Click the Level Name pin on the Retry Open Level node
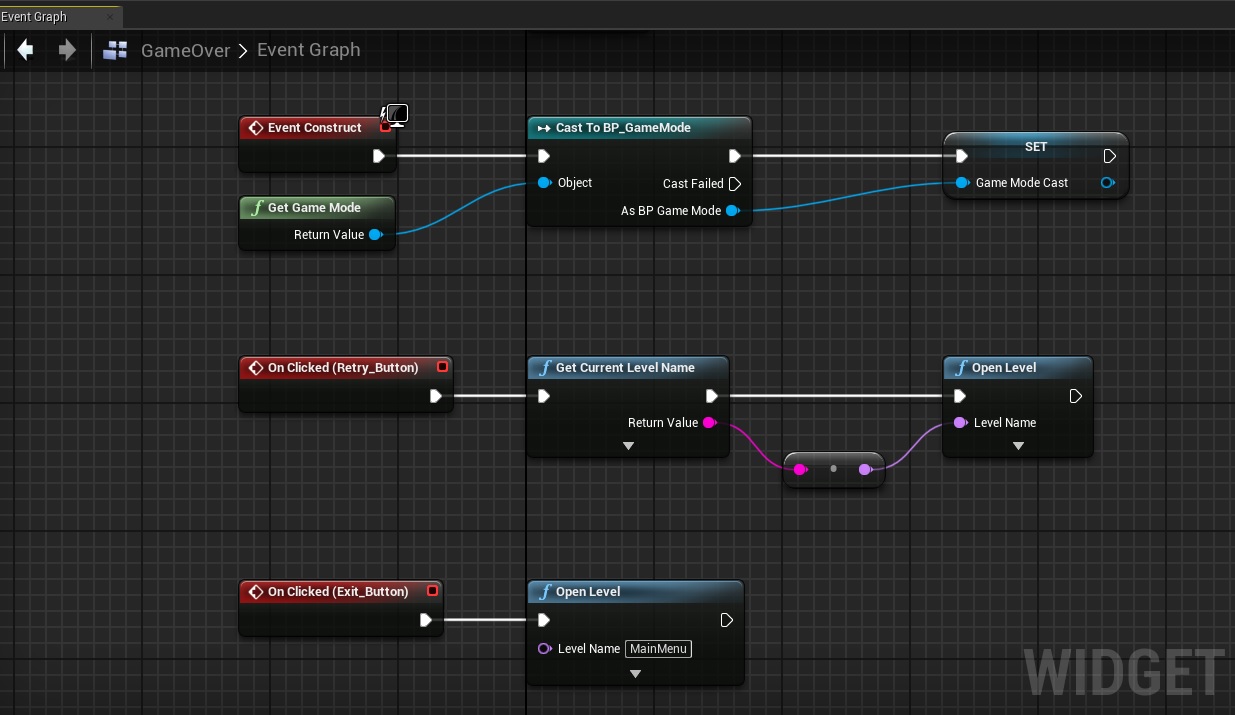The width and height of the screenshot is (1235, 715). pos(960,423)
